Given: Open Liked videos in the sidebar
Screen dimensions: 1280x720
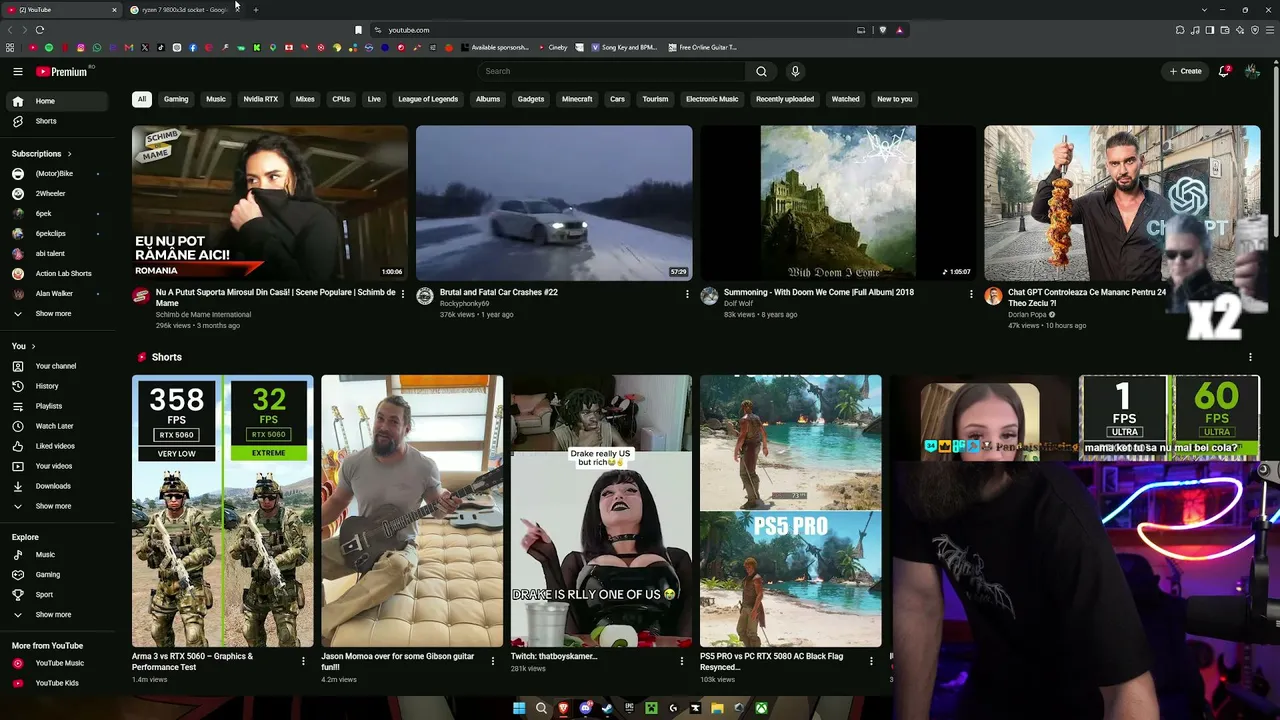Looking at the screenshot, I should click(x=55, y=446).
